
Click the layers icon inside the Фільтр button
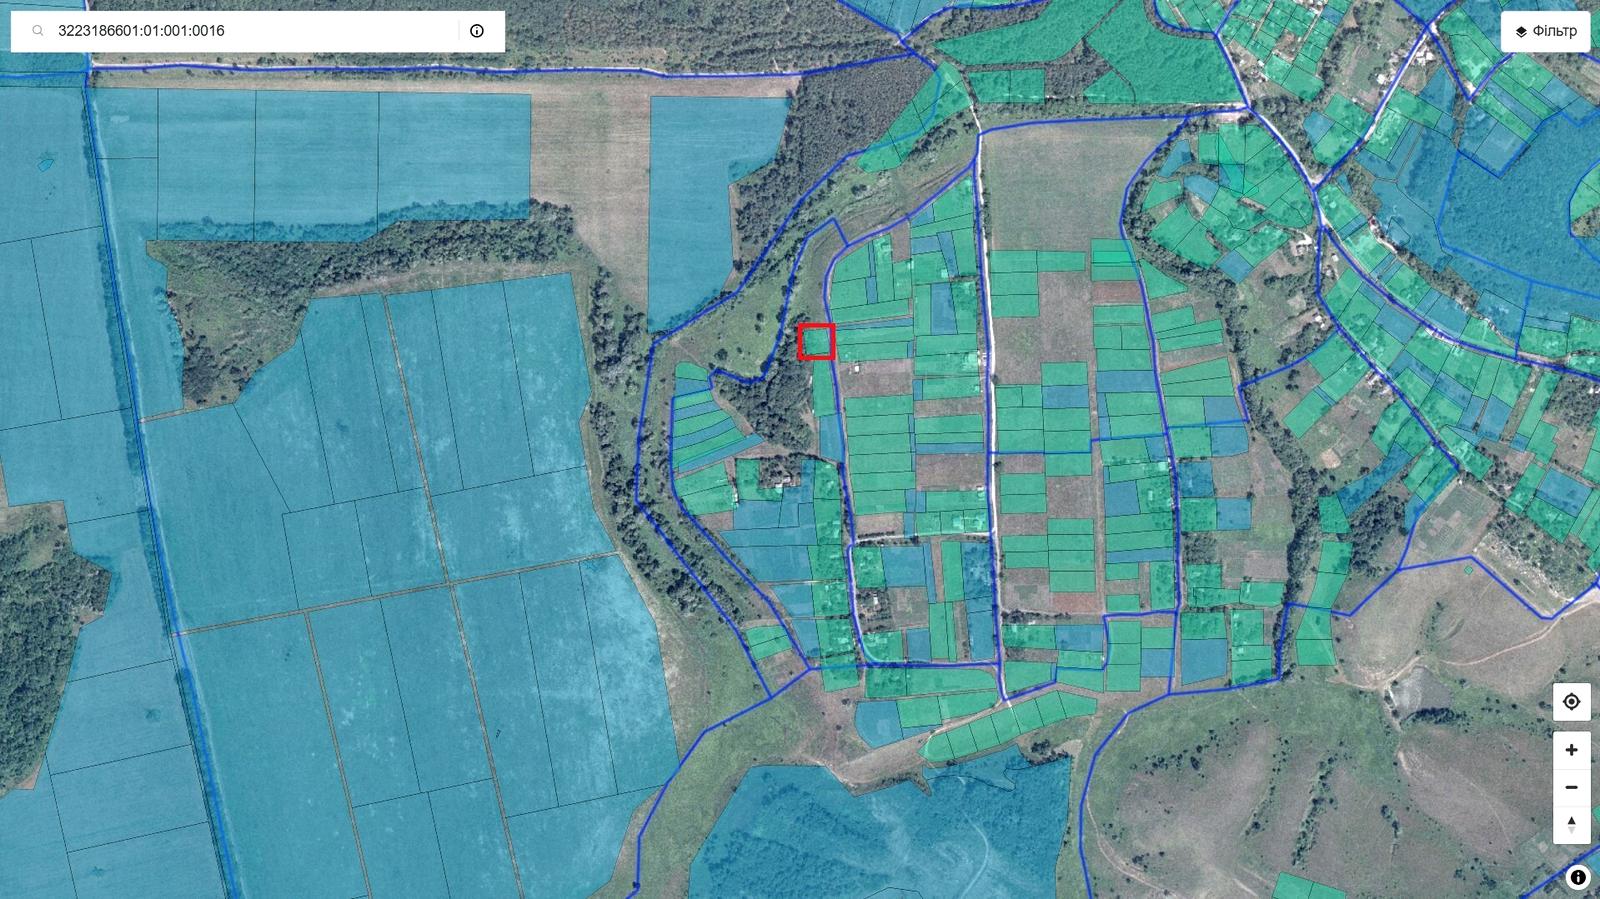(x=1521, y=31)
